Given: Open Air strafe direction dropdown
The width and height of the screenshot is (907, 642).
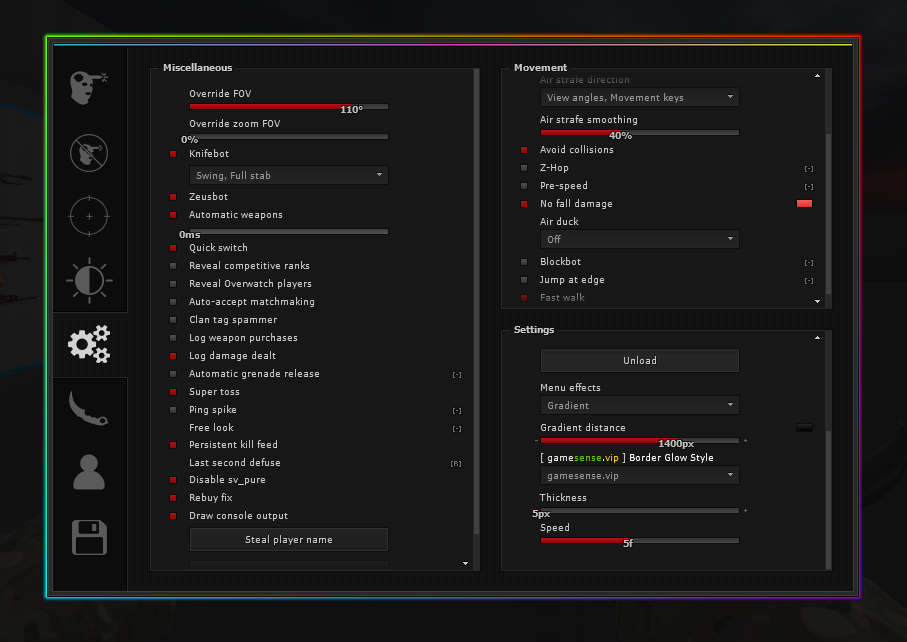Looking at the screenshot, I should pyautogui.click(x=640, y=97).
